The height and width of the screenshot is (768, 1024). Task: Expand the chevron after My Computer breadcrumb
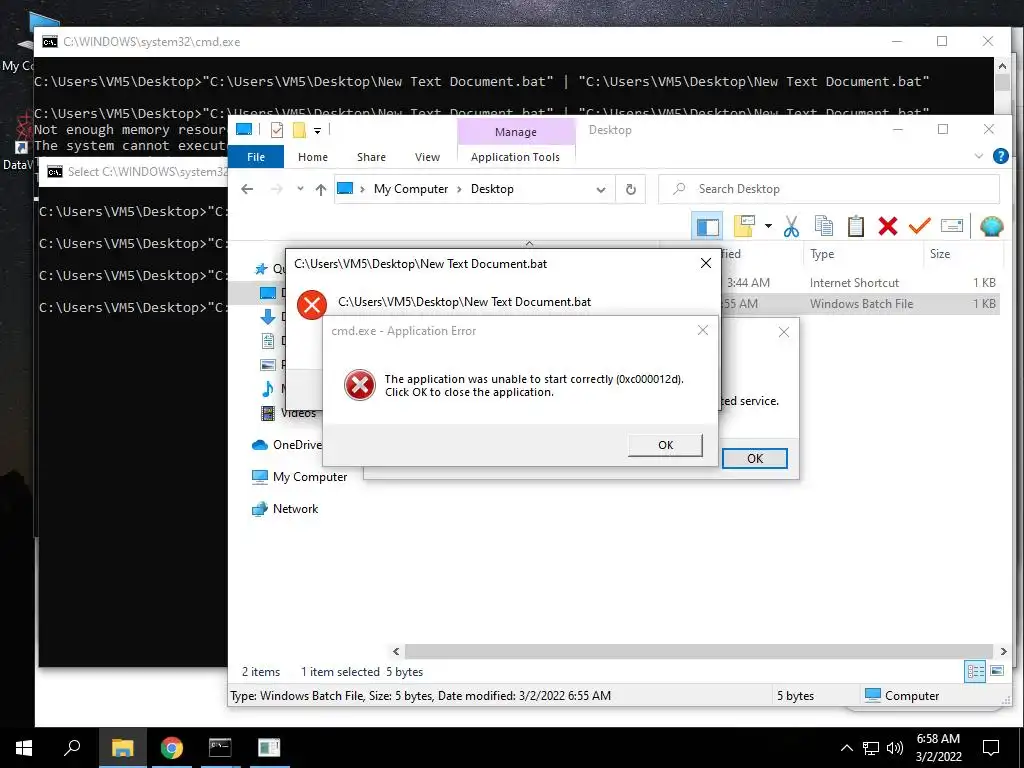(459, 189)
